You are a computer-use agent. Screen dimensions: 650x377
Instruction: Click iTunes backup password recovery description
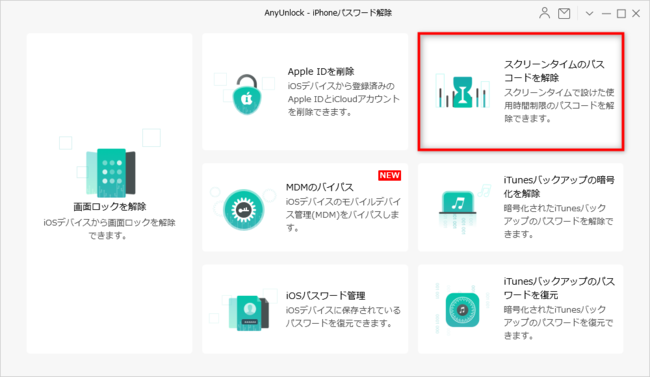(x=558, y=322)
